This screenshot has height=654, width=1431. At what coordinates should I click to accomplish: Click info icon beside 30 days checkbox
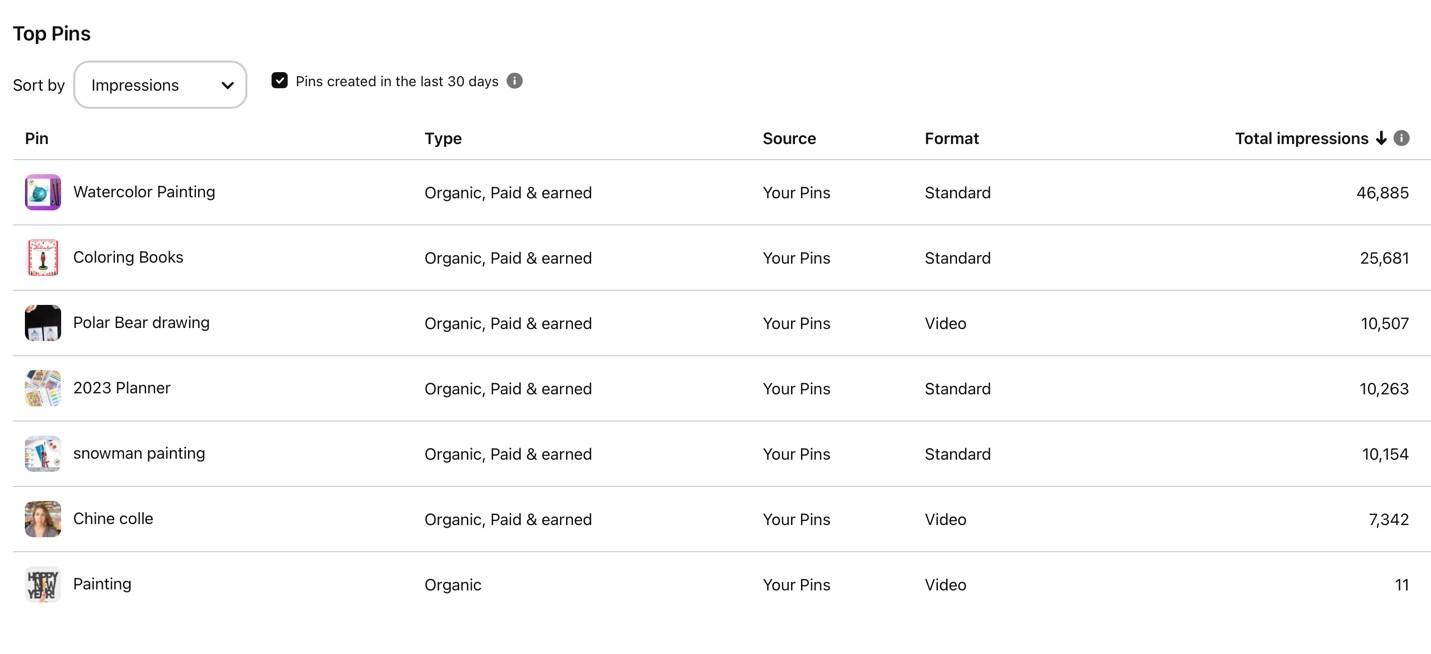(x=514, y=81)
